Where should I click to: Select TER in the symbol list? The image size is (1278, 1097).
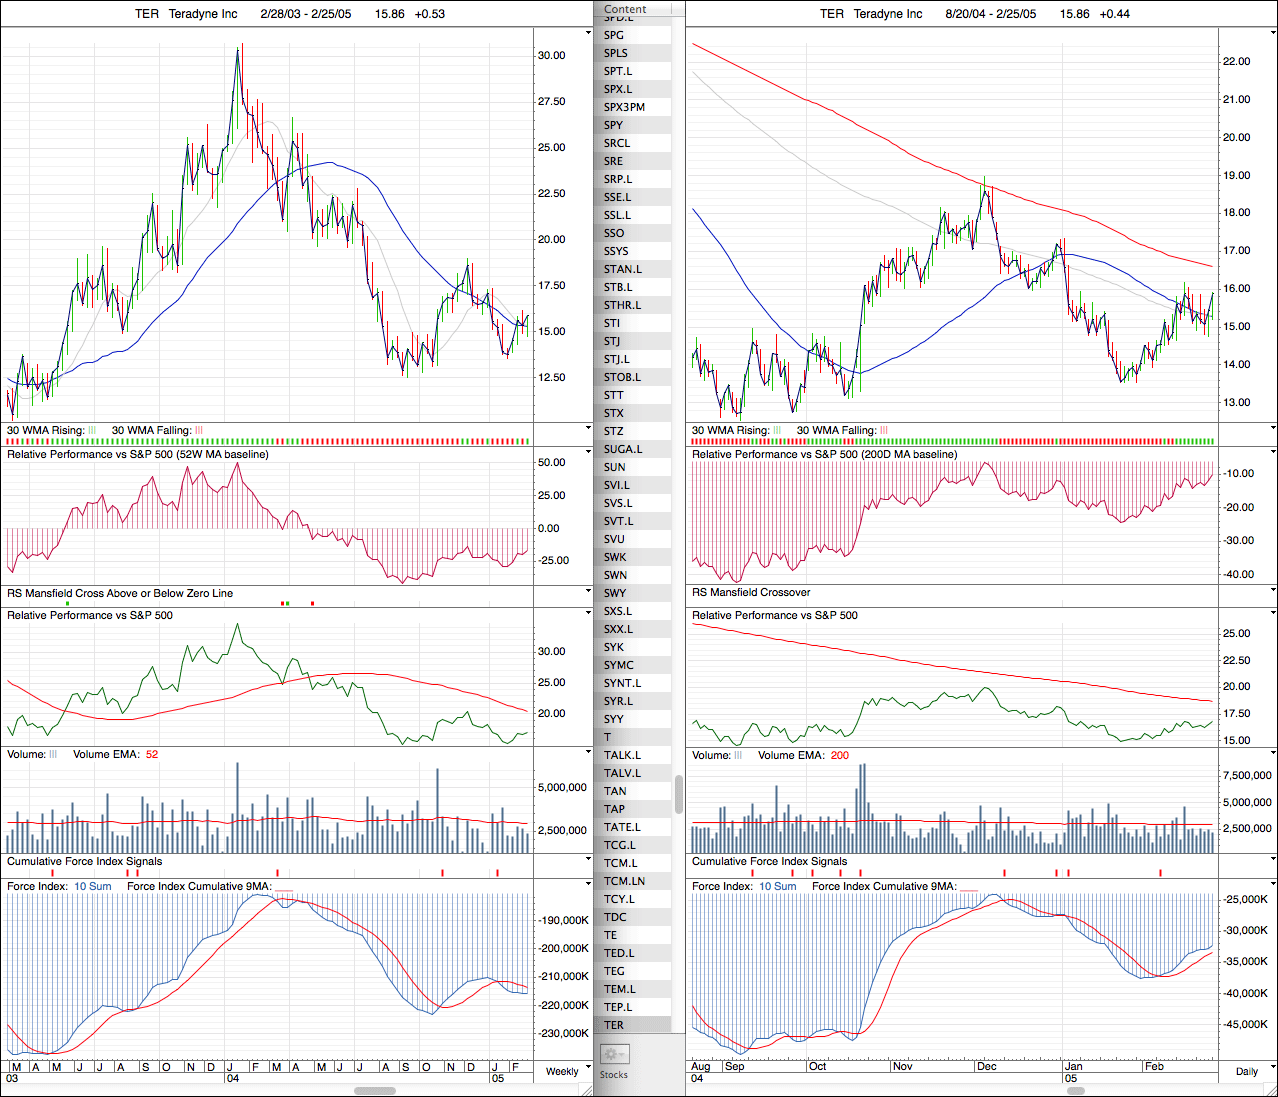coord(614,1025)
